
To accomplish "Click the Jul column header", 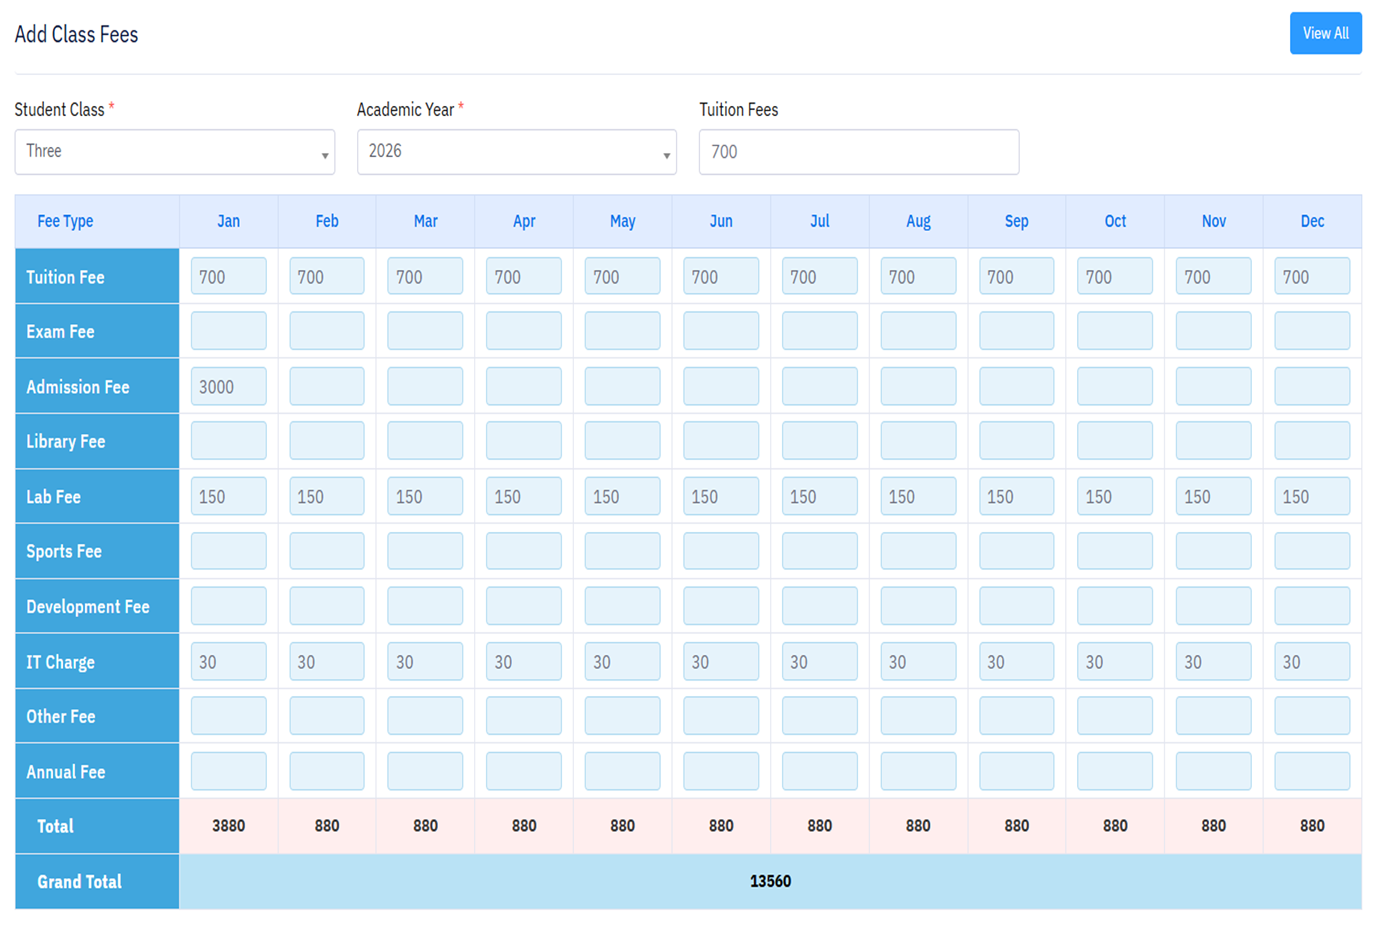I will pos(819,221).
